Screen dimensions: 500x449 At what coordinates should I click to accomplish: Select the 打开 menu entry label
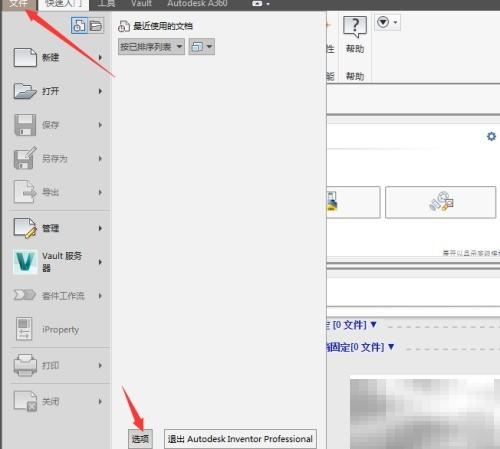50,91
